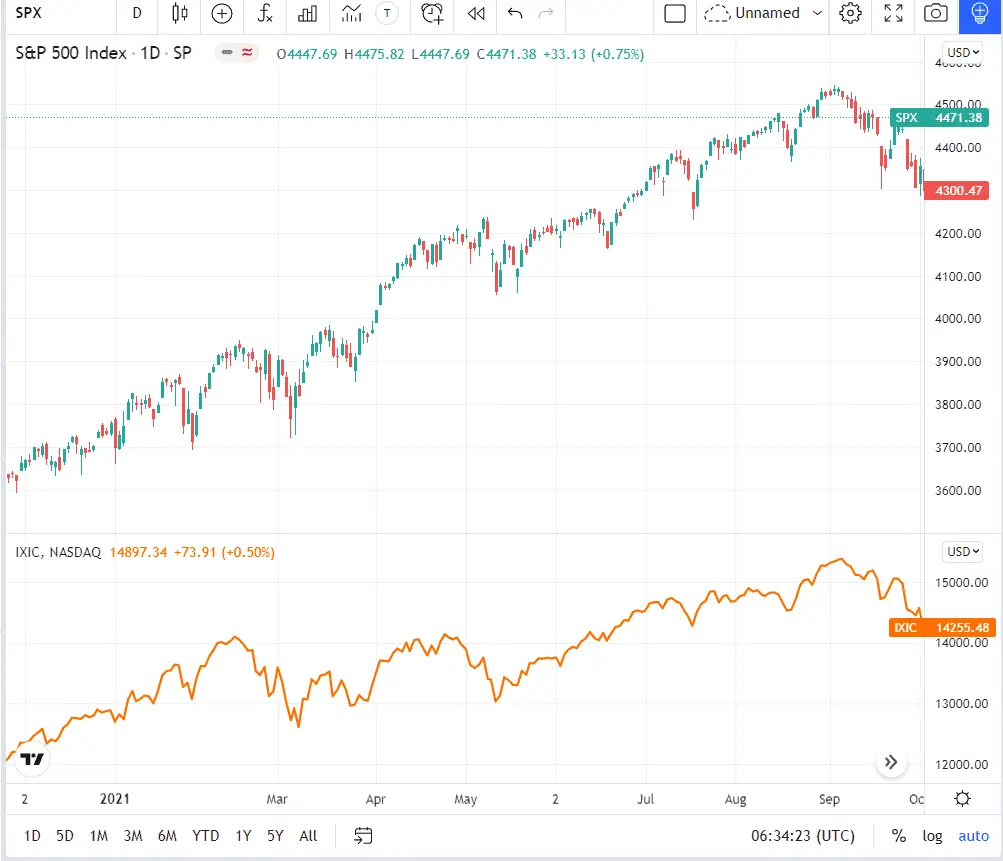Select the 6M time range
Viewport: 1003px width, 861px height.
(x=167, y=836)
